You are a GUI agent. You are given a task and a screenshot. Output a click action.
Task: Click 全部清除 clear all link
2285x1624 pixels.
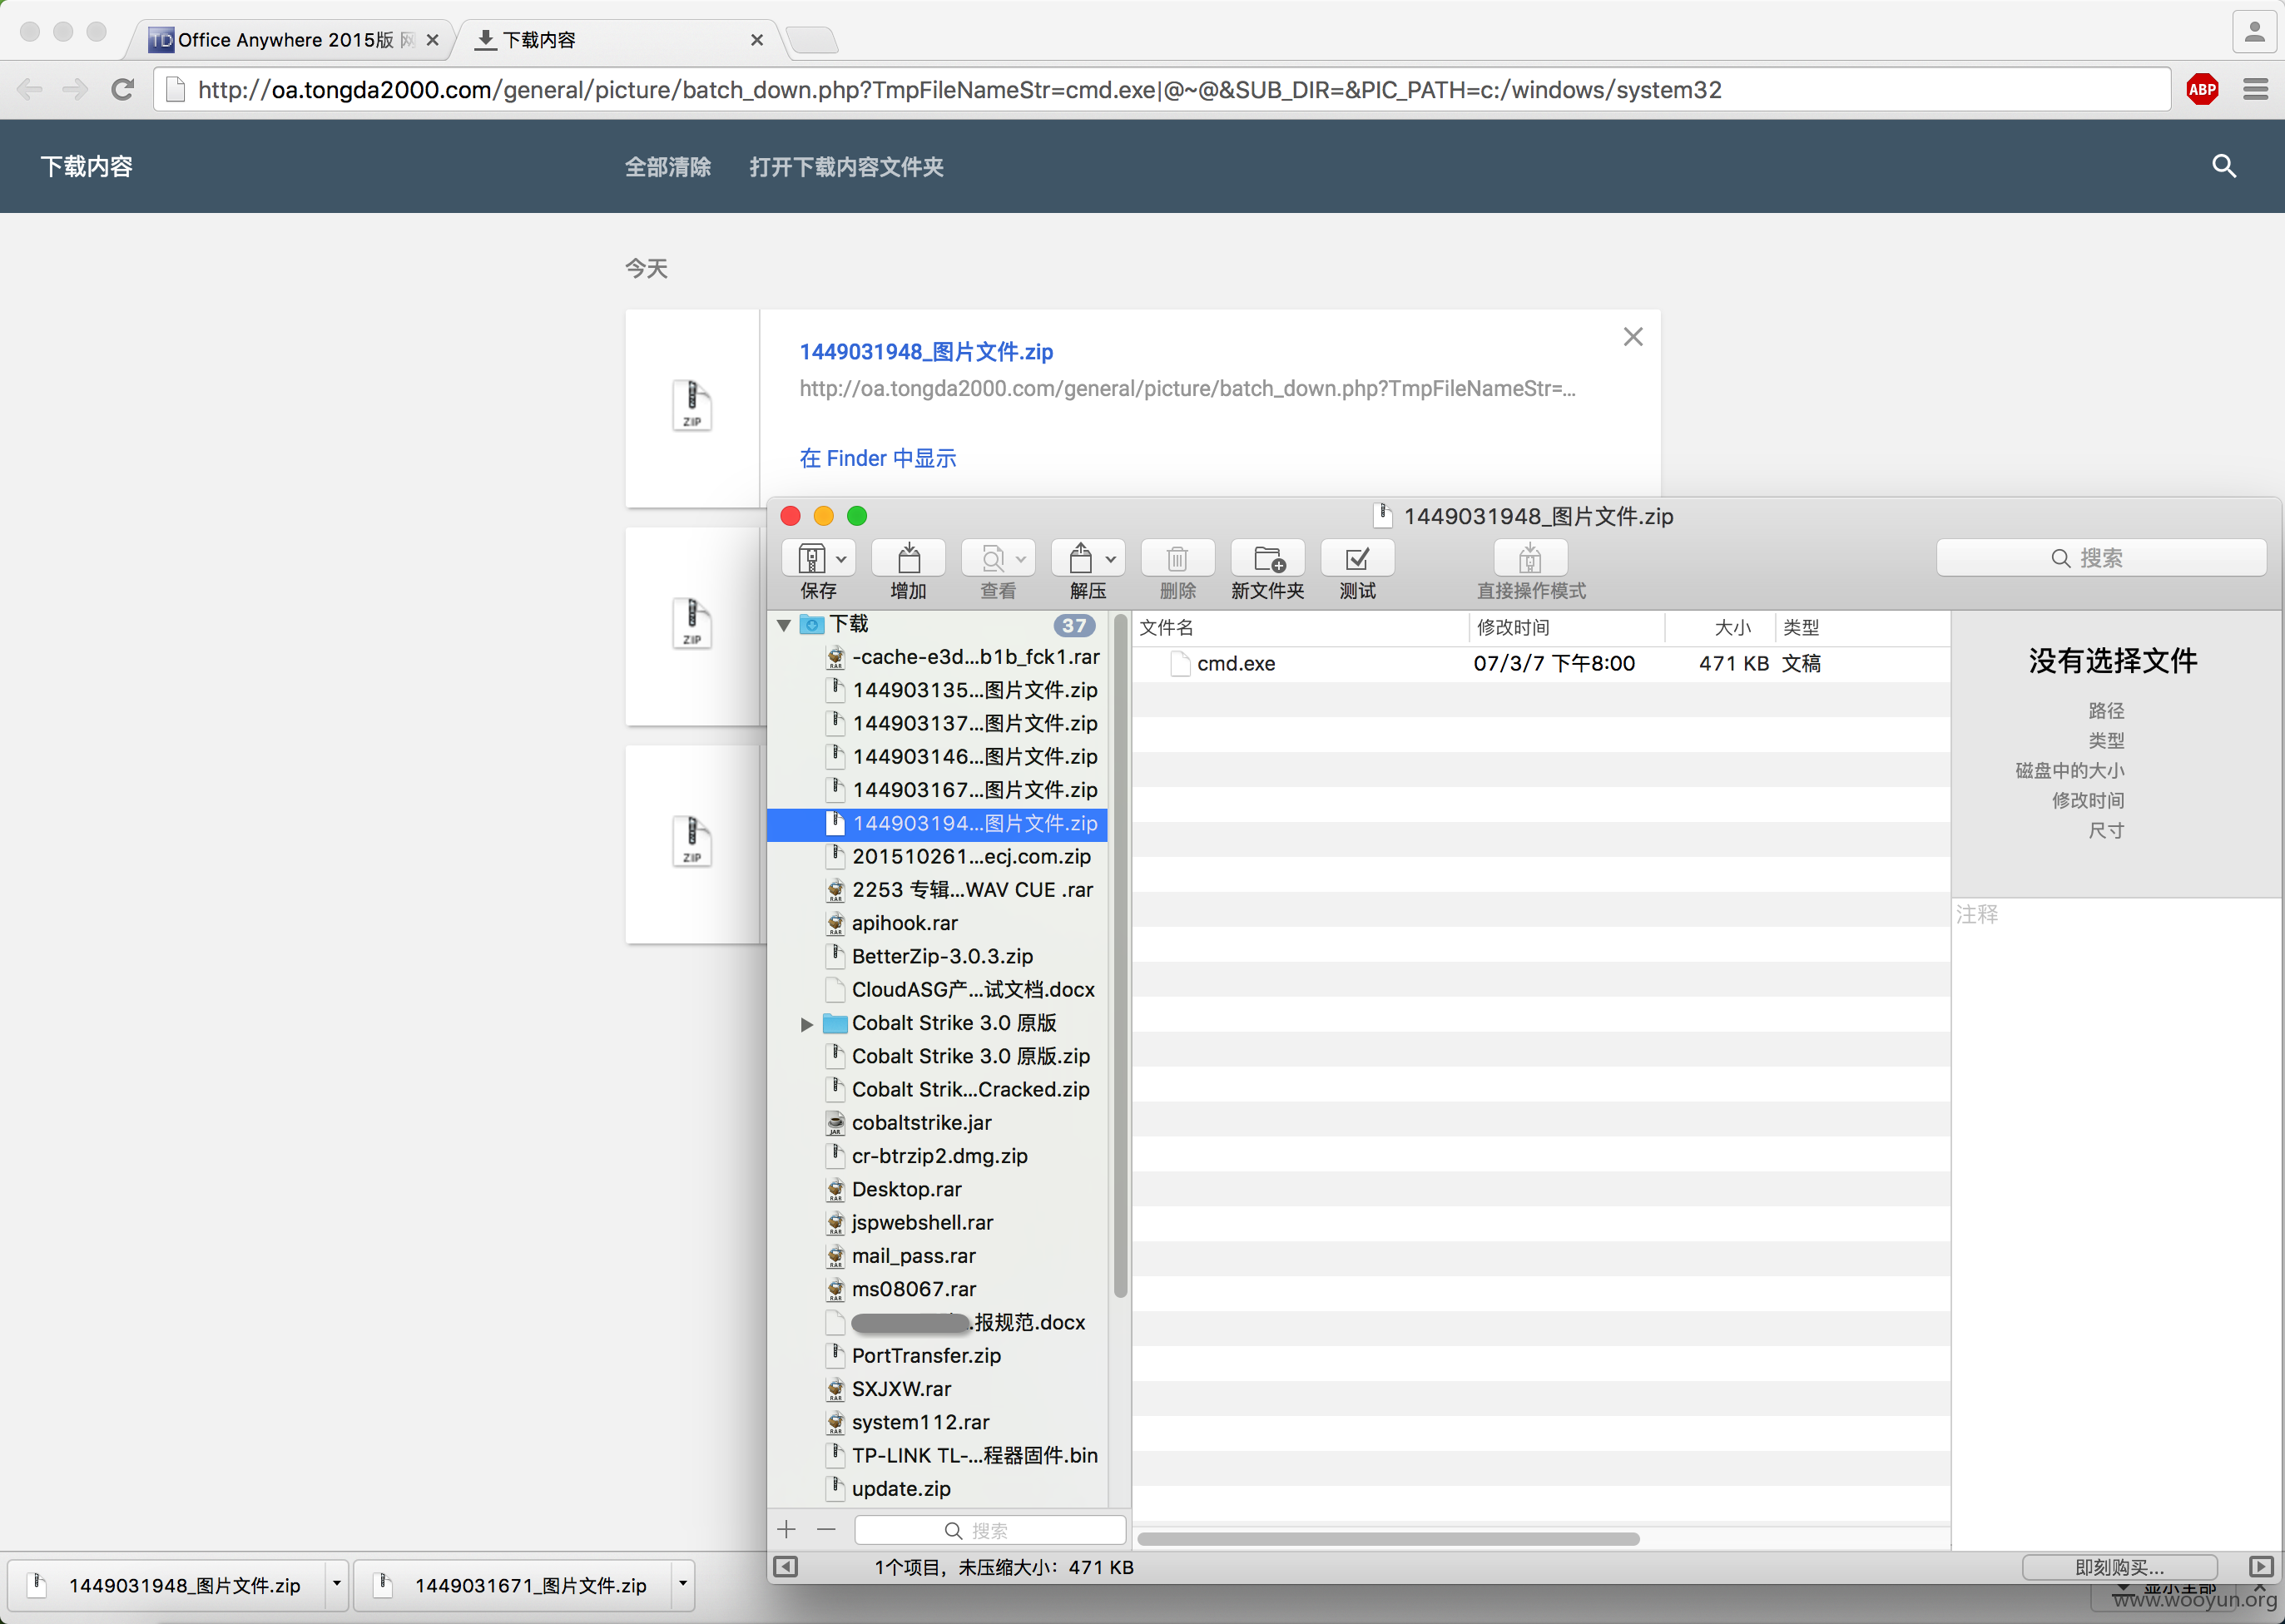pyautogui.click(x=668, y=167)
